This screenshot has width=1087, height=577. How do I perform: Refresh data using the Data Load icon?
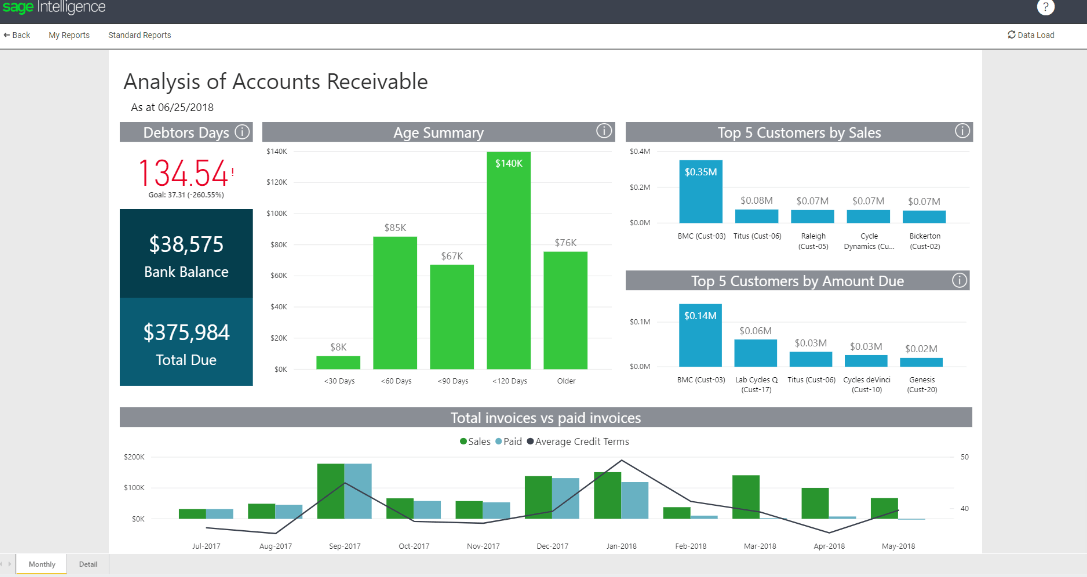point(1030,34)
